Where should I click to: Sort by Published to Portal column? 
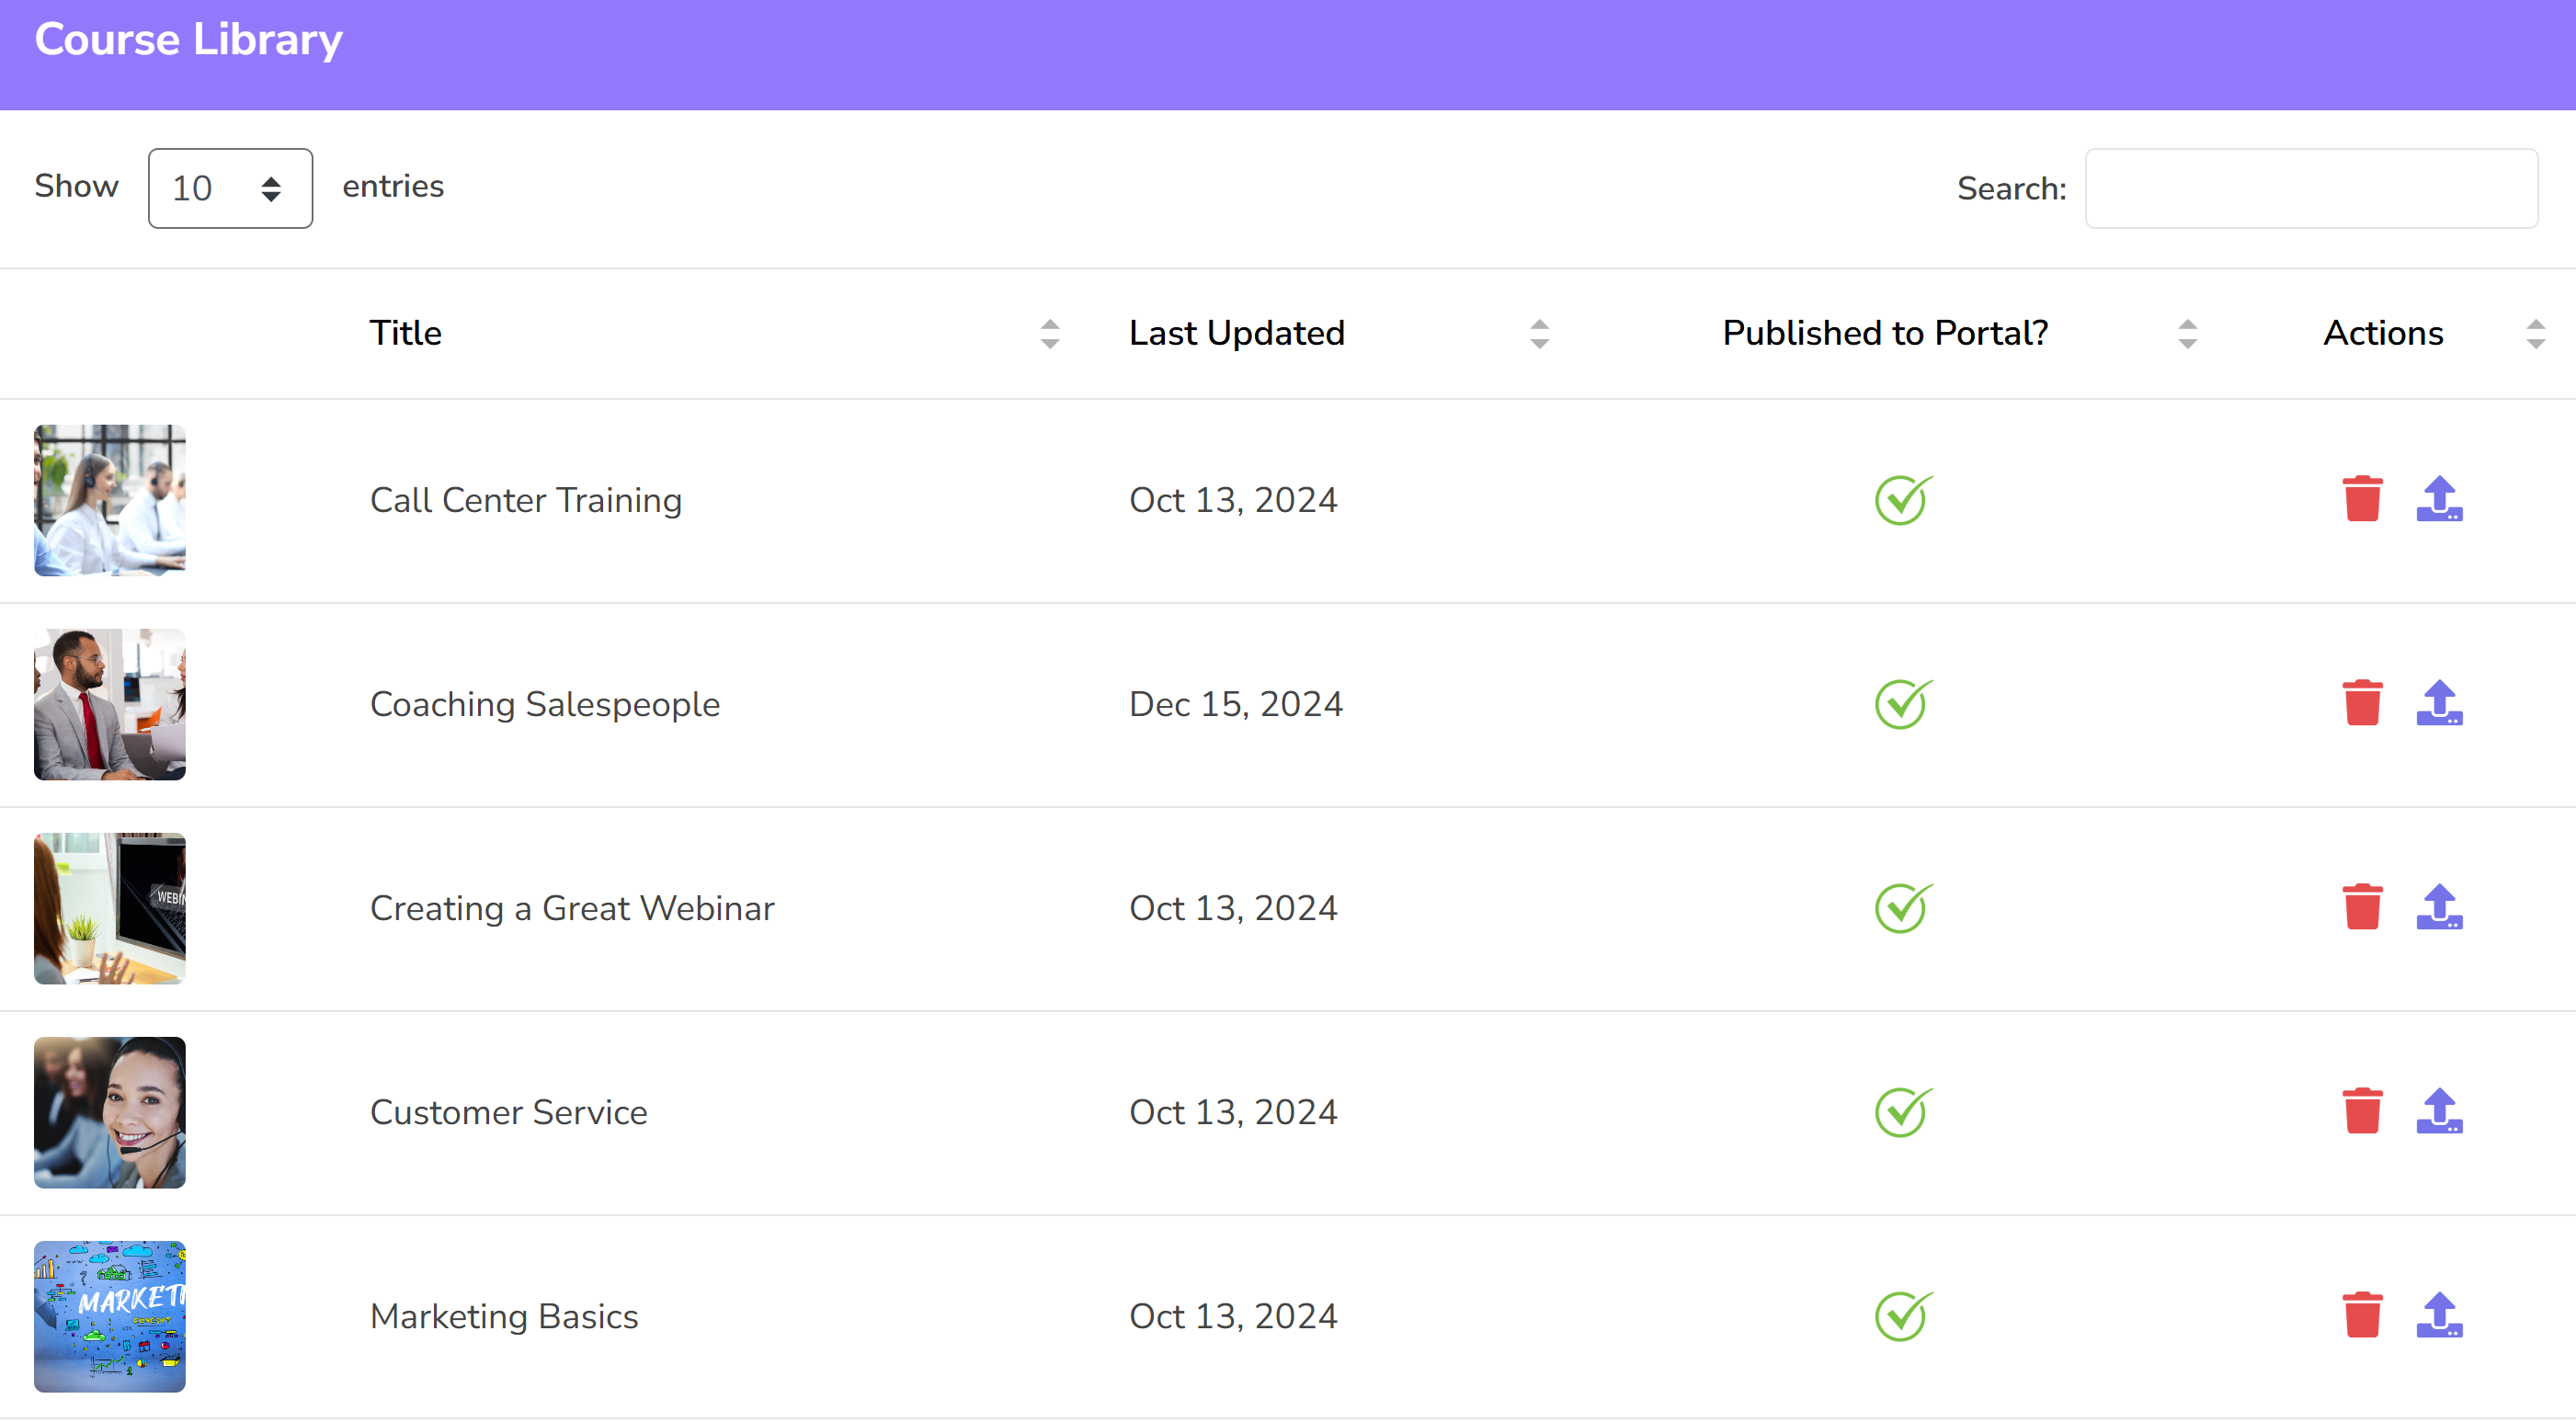click(1884, 333)
